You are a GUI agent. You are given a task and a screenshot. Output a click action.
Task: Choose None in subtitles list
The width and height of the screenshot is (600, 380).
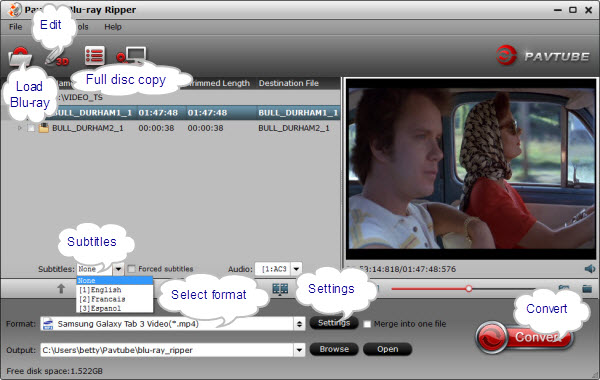(x=115, y=281)
